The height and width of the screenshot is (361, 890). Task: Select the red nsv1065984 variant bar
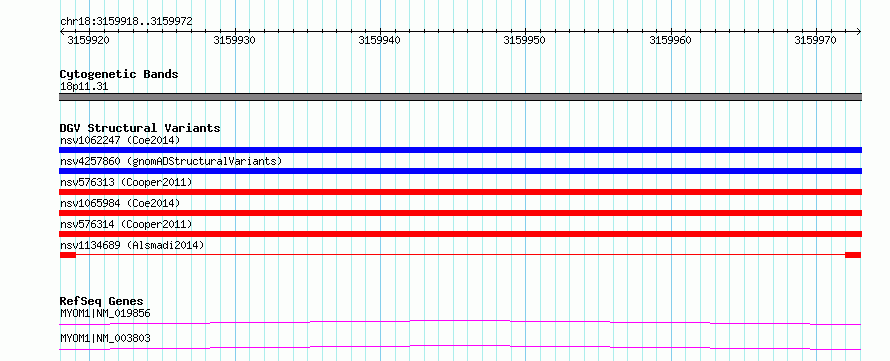[460, 213]
